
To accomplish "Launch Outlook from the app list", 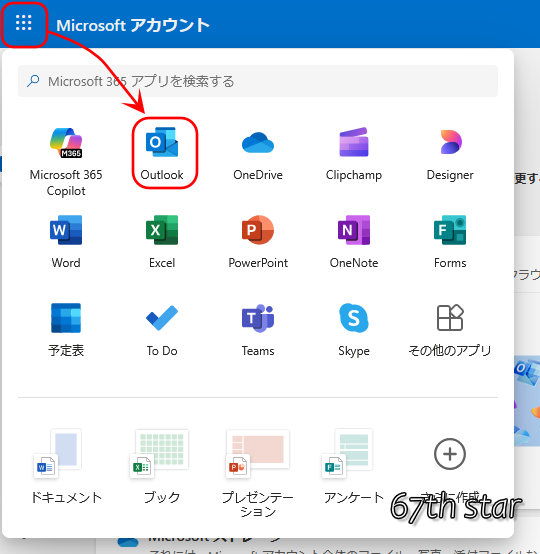I will tap(162, 154).
